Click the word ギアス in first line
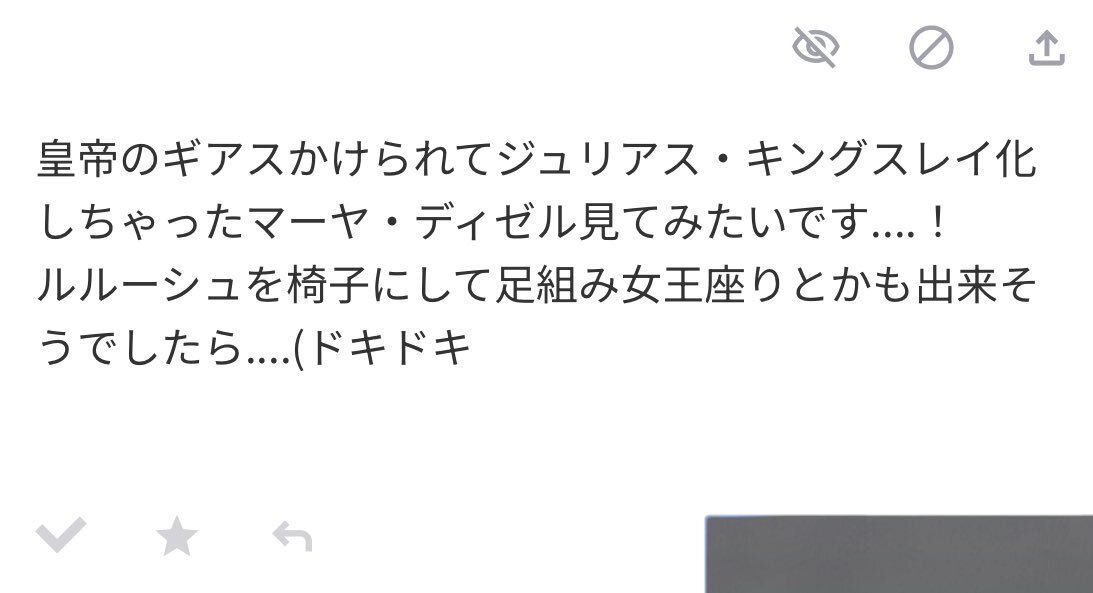1093x593 pixels. 223,160
